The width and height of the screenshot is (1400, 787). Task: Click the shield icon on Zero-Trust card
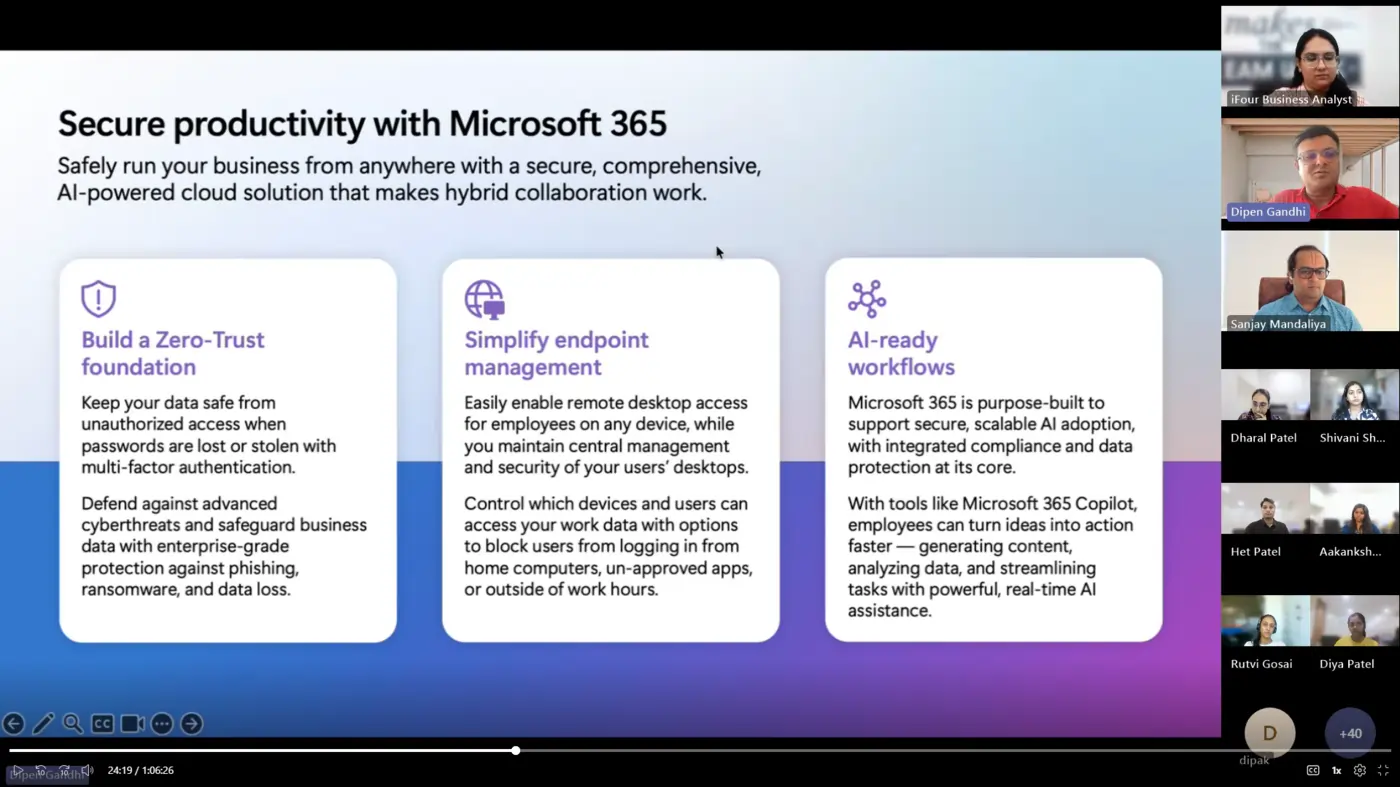(x=98, y=298)
